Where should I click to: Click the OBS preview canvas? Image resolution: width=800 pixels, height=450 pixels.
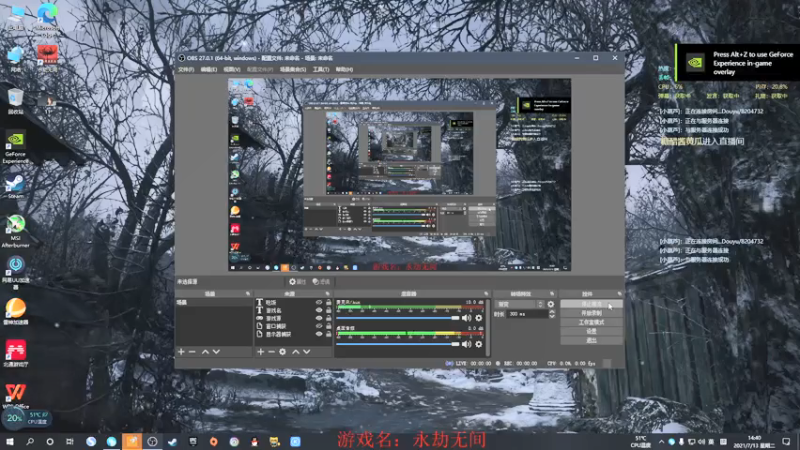399,174
